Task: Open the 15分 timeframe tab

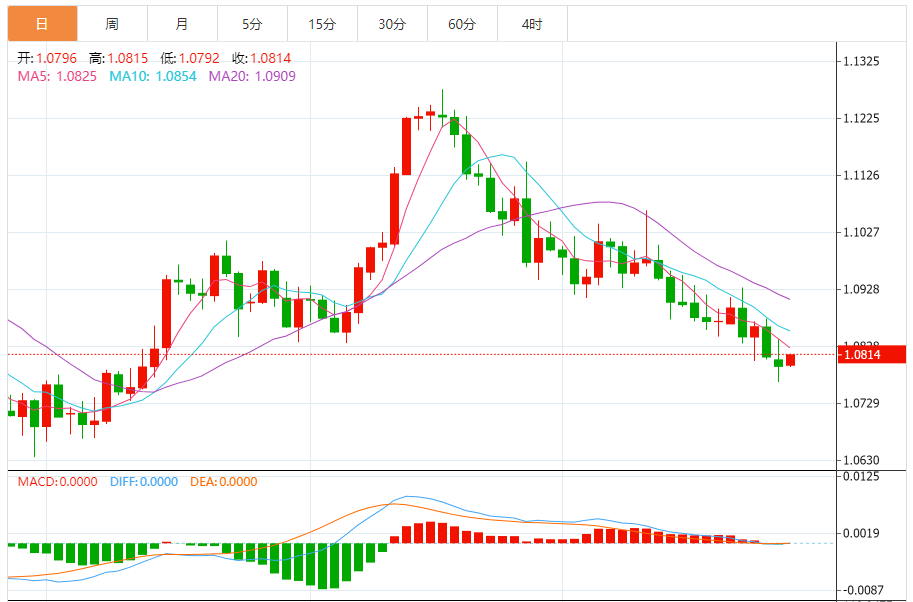Action: pos(322,24)
